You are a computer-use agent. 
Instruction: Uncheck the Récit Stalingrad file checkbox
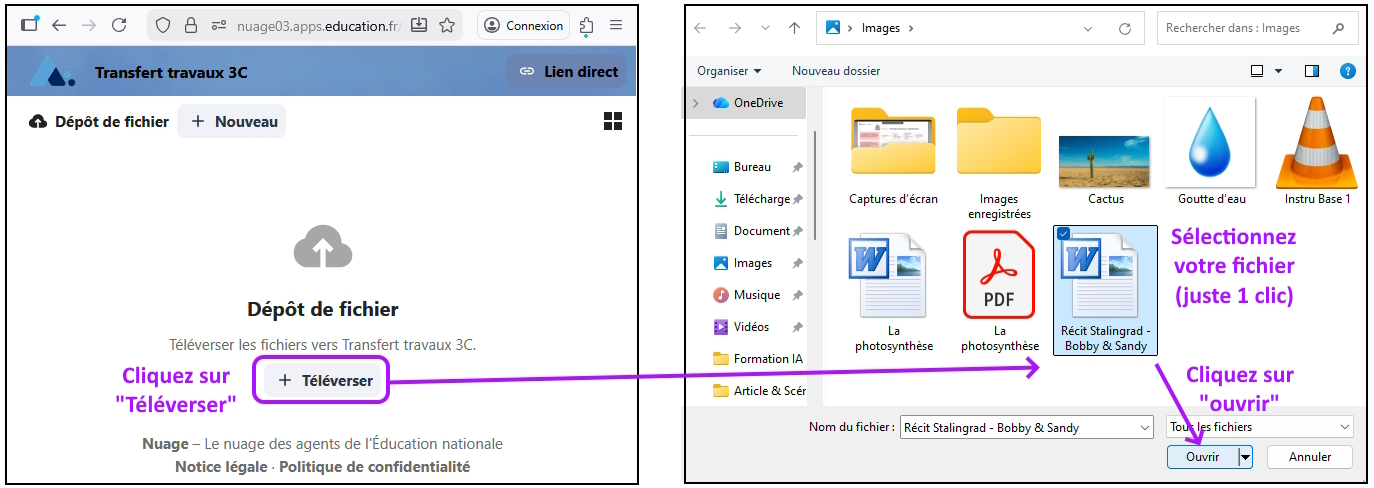1063,234
